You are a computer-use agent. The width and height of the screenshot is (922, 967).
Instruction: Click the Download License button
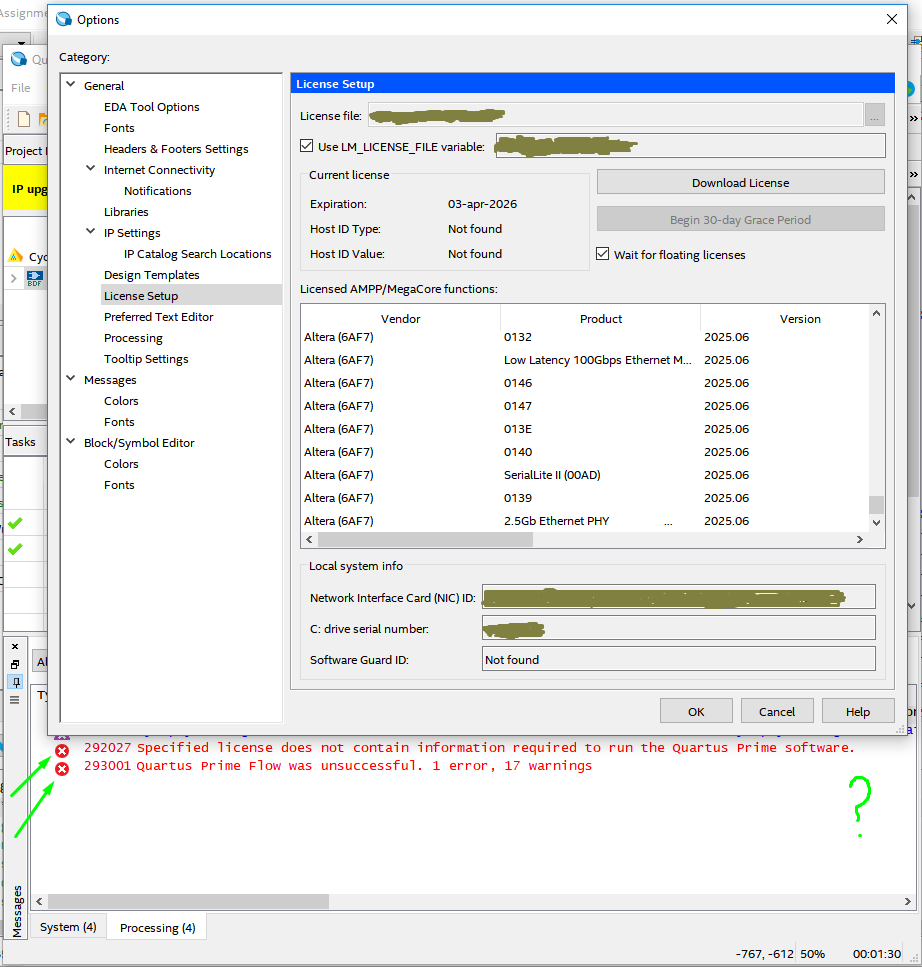tap(741, 183)
